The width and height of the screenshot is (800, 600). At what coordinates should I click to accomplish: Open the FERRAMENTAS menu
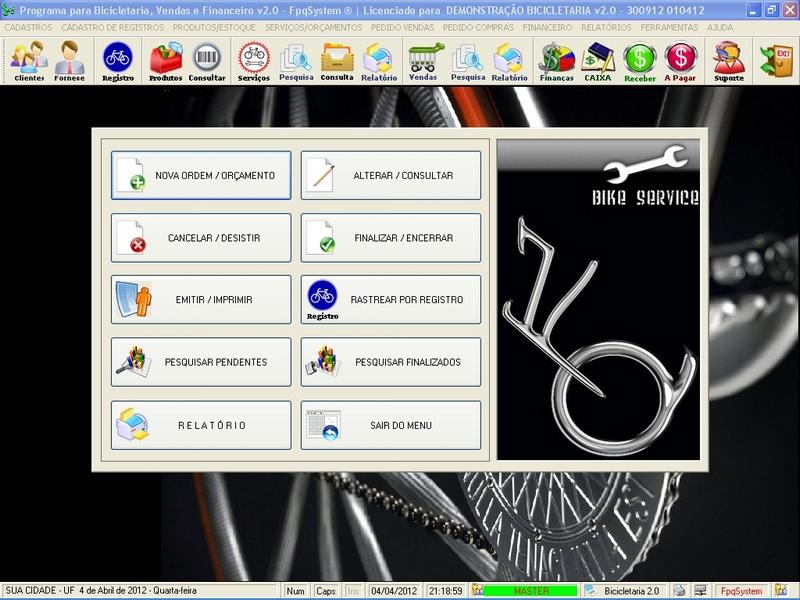pyautogui.click(x=669, y=27)
